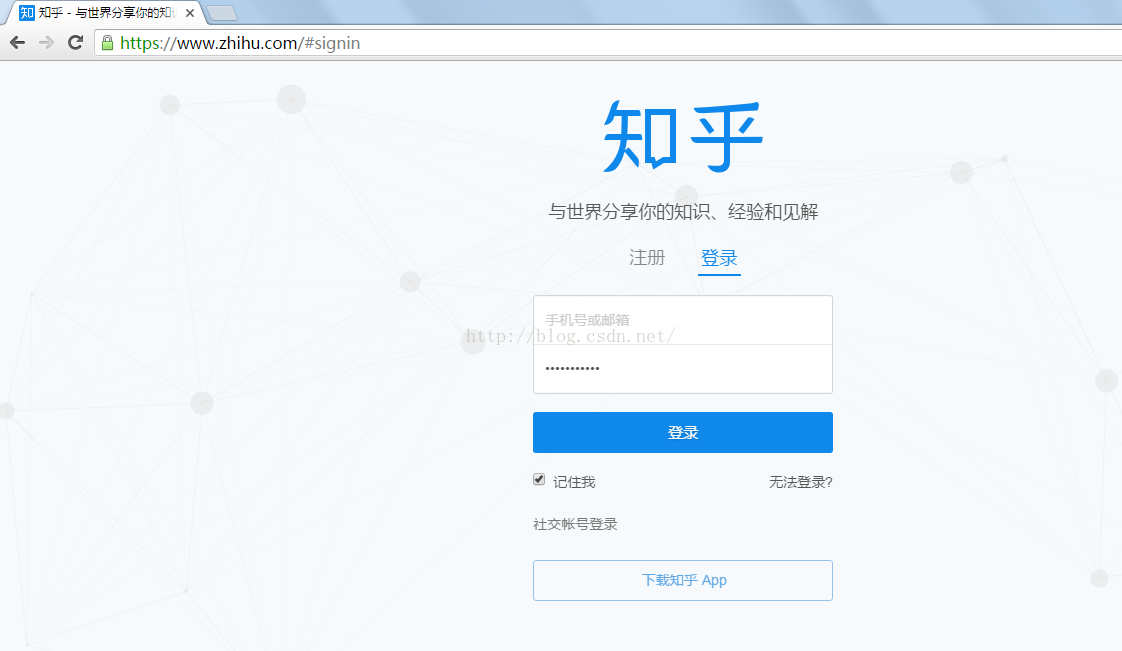
Task: Click the green HTTPS lock icon
Action: (x=106, y=42)
